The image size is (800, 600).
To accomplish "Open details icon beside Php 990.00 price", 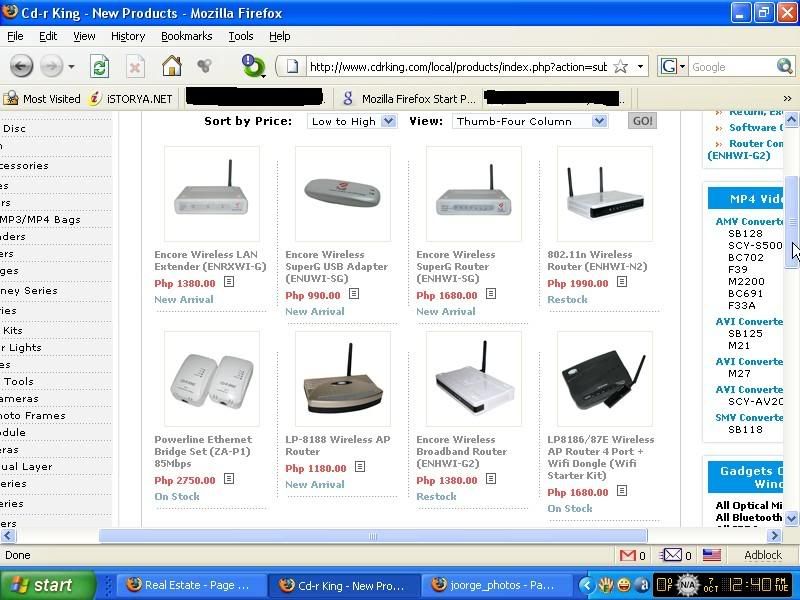I will pyautogui.click(x=354, y=293).
